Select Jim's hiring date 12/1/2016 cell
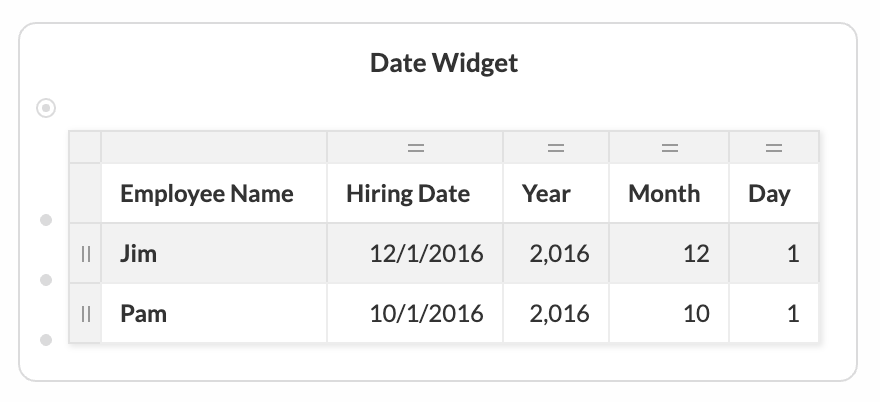Image resolution: width=880 pixels, height=402 pixels. [415, 253]
